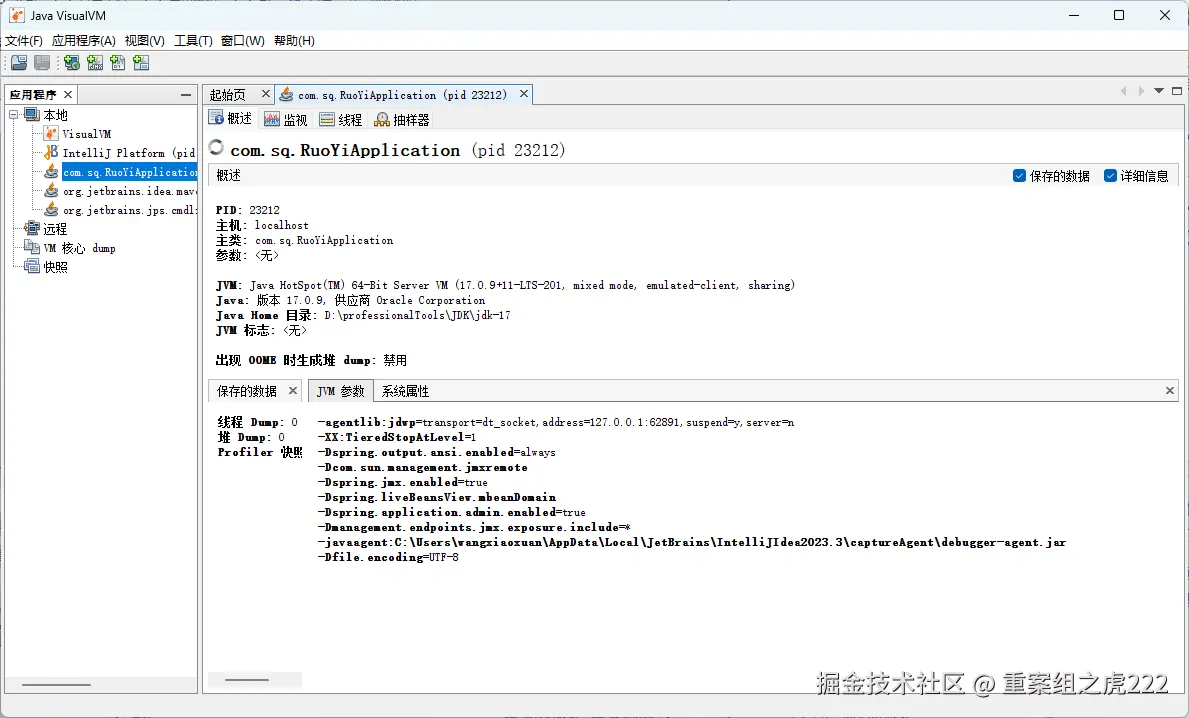The image size is (1189, 718).
Task: Click the Java VisualVM title bar icon
Action: click(16, 15)
